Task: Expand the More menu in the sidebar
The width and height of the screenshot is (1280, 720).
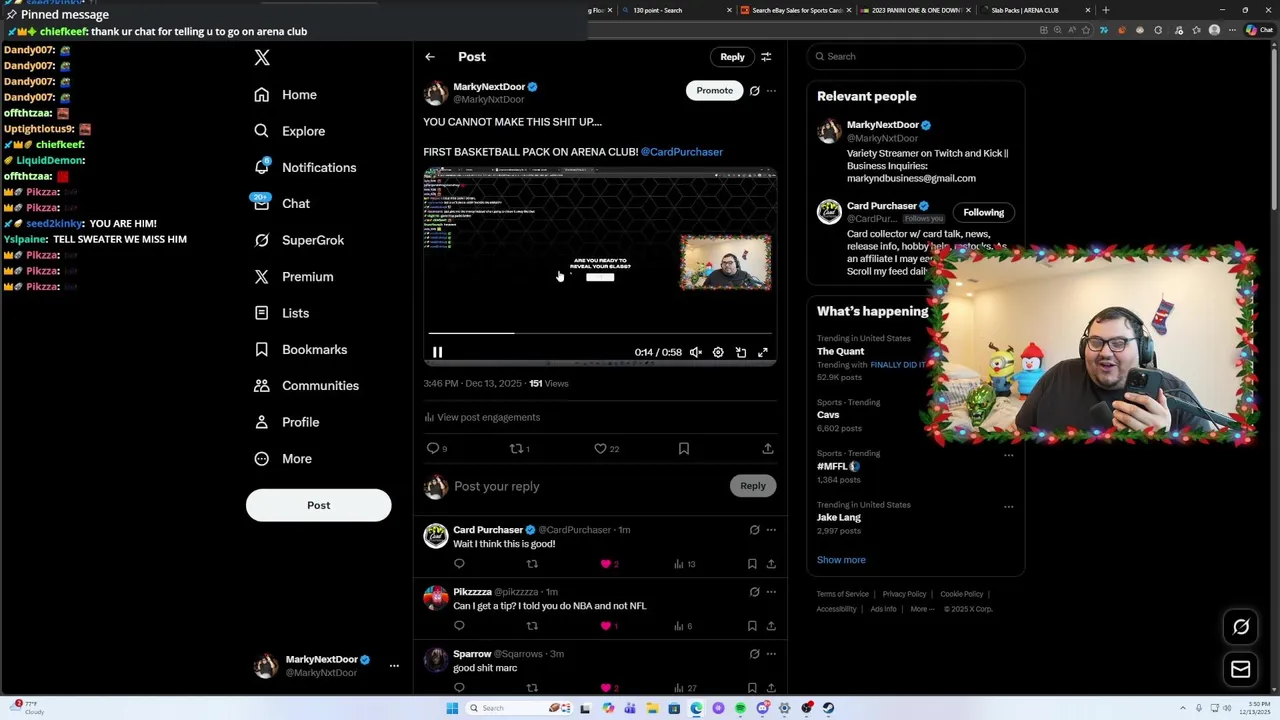Action: coord(283,459)
